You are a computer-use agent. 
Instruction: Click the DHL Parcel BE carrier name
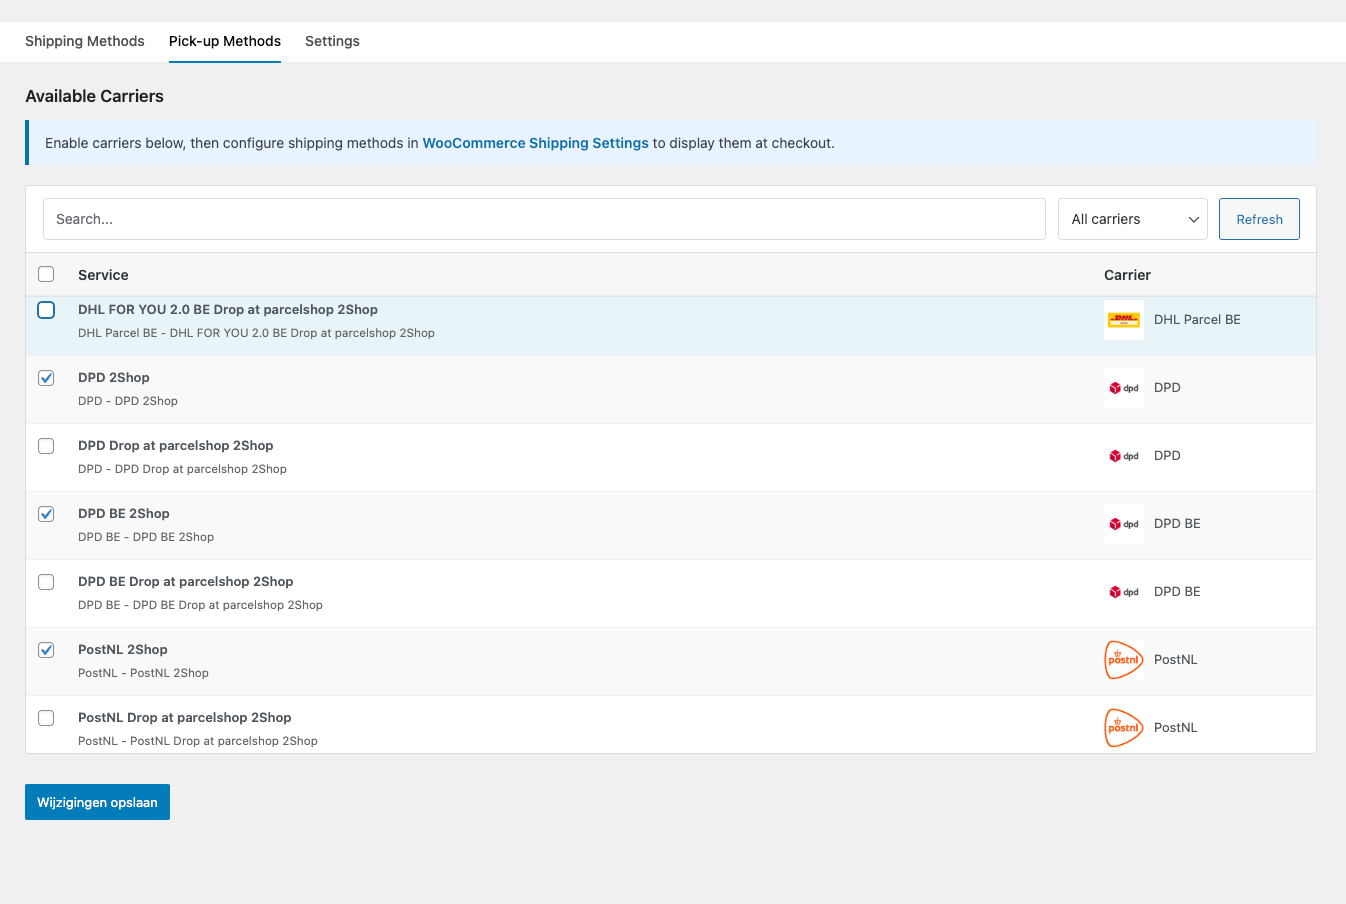[x=1197, y=320]
